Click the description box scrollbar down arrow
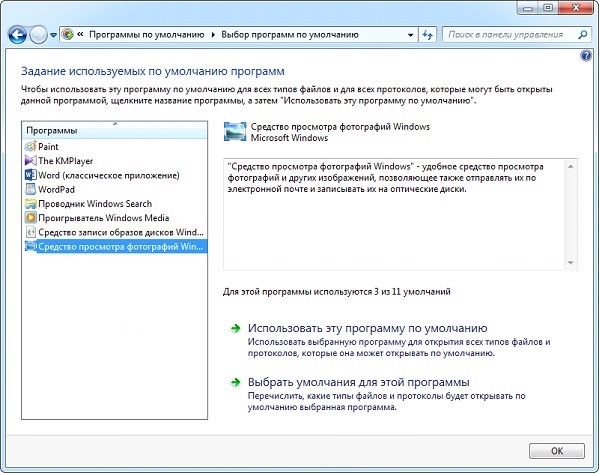 [x=571, y=263]
